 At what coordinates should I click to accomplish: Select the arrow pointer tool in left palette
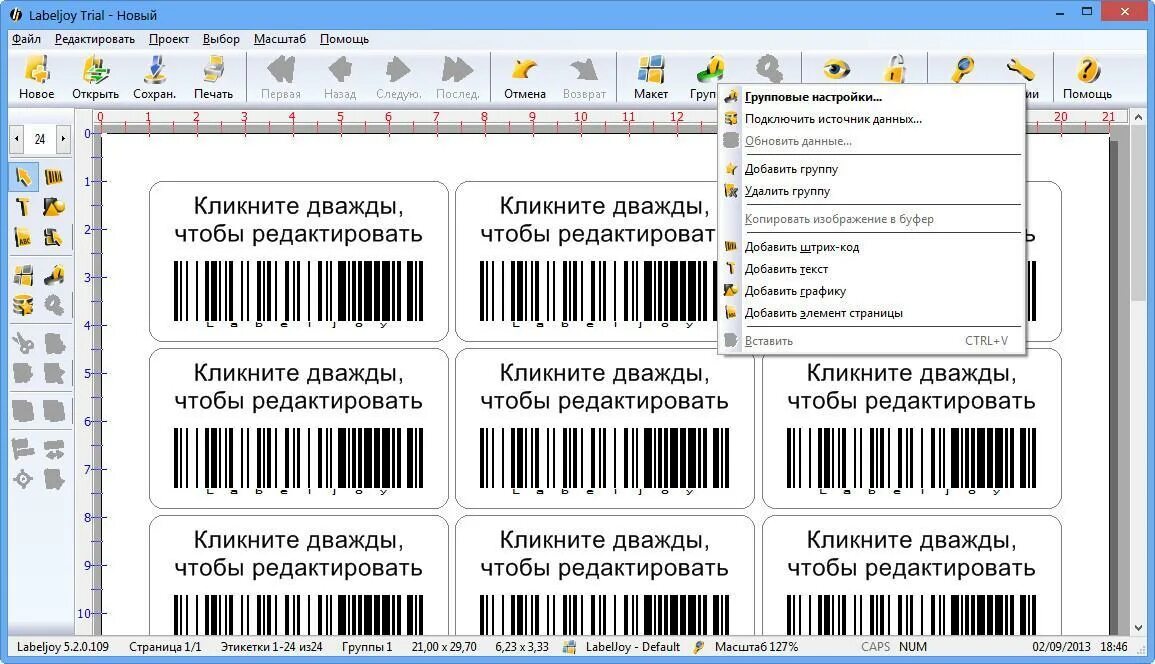[x=24, y=177]
